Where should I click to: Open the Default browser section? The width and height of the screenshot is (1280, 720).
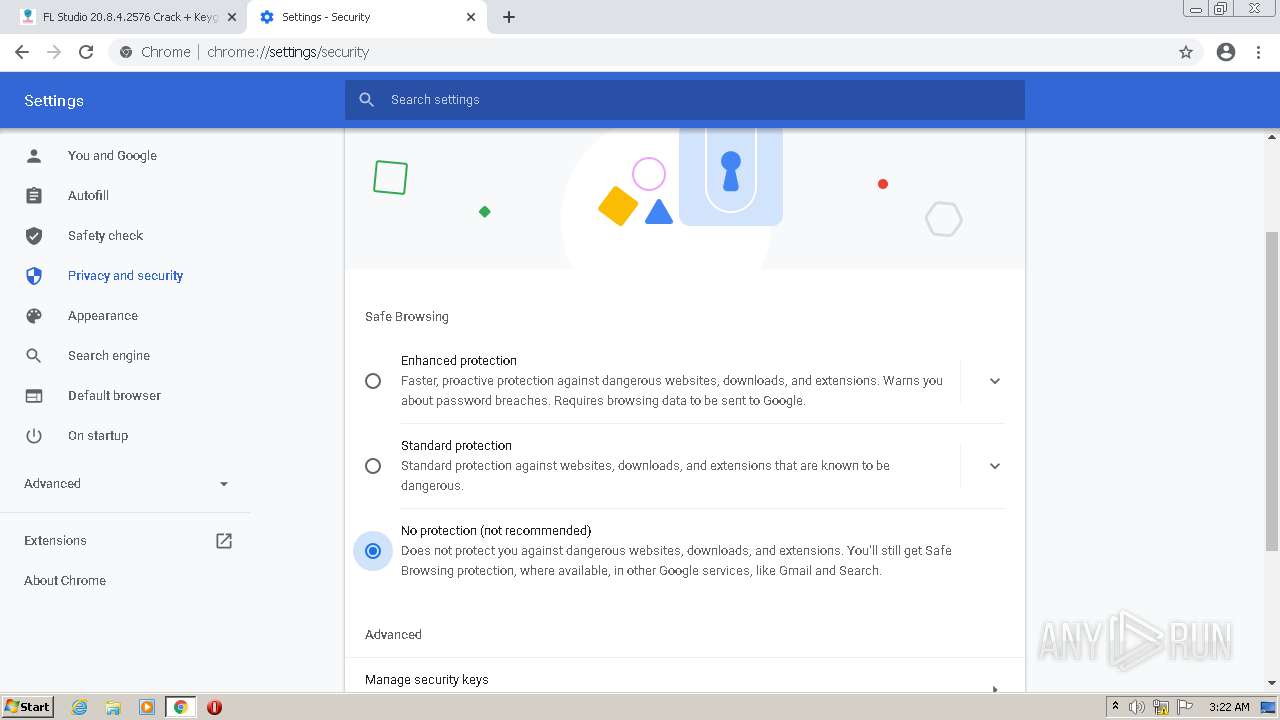click(114, 396)
